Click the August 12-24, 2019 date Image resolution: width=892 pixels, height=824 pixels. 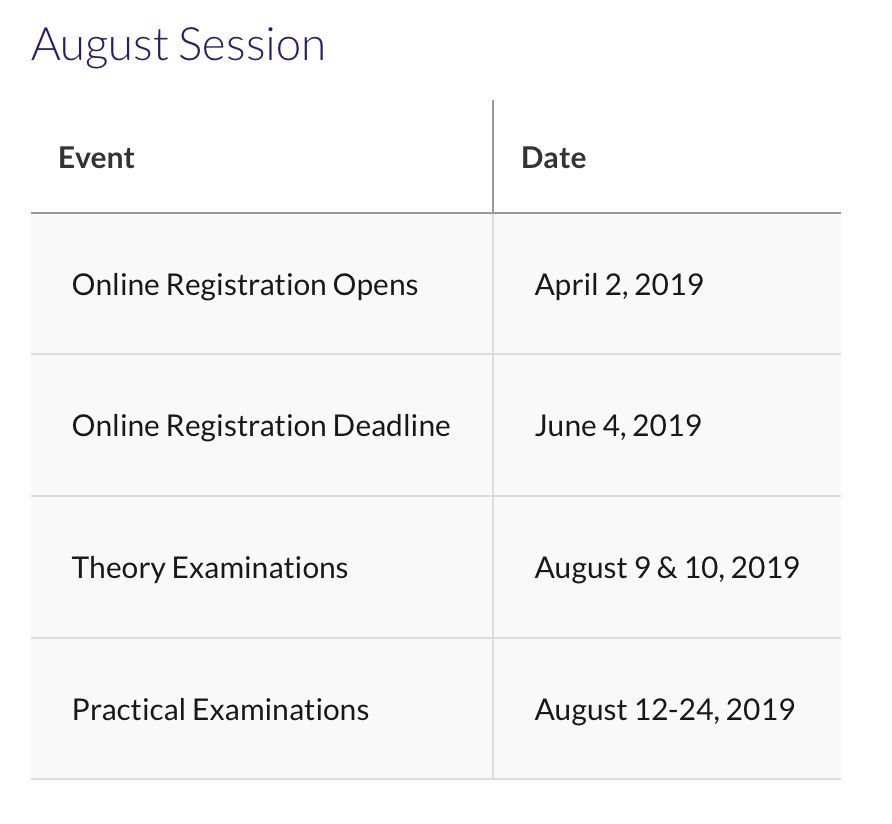[664, 710]
